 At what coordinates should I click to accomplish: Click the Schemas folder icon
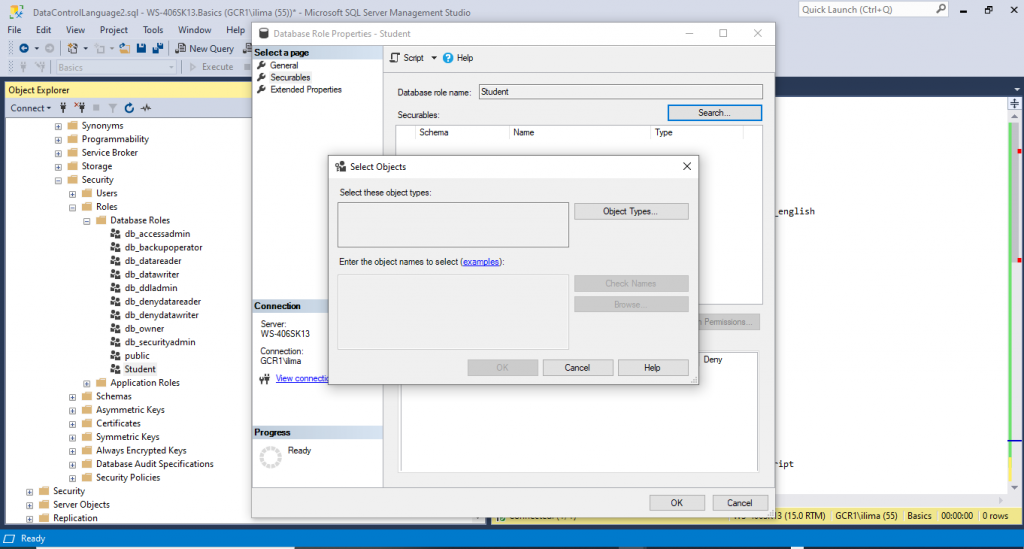click(87, 396)
